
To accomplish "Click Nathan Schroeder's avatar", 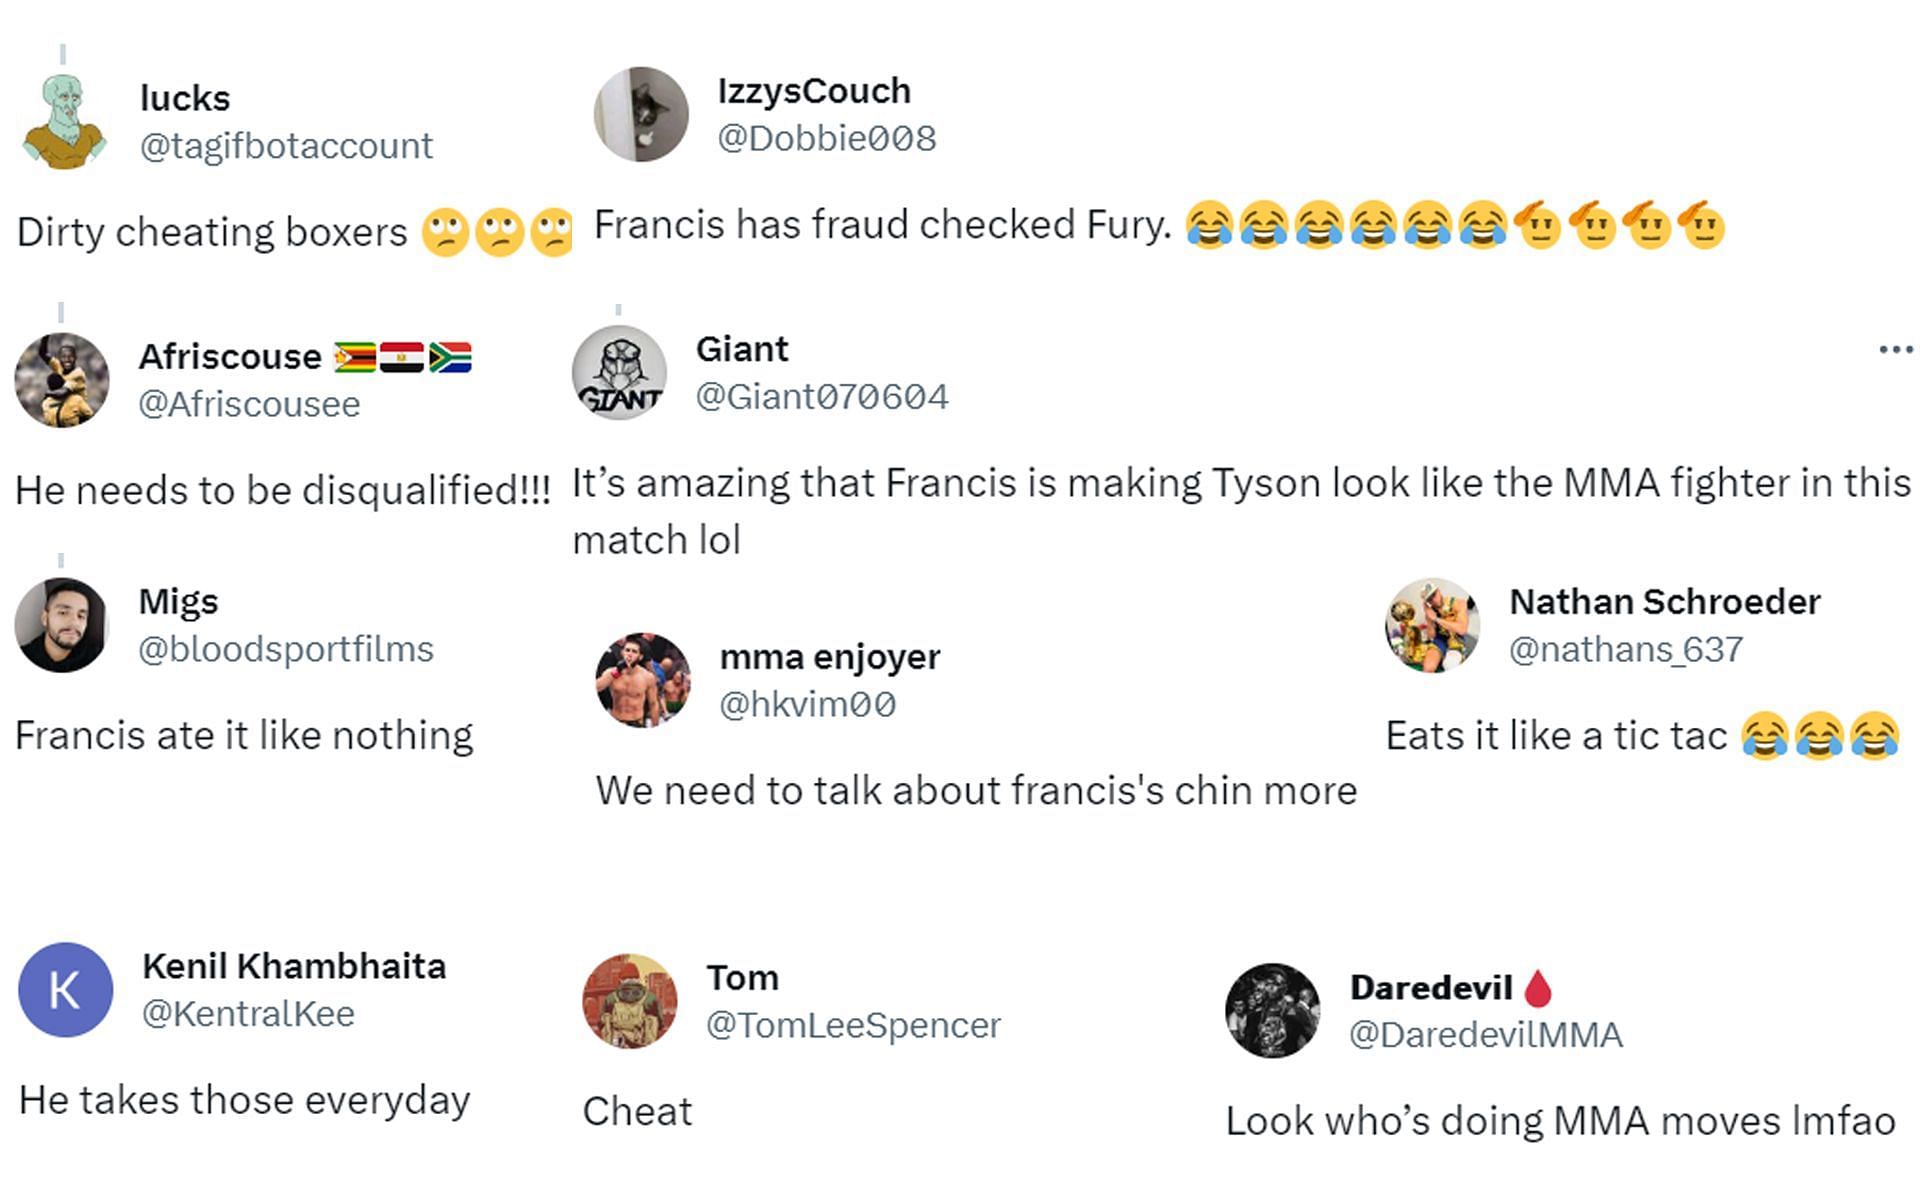I will click(x=1432, y=625).
